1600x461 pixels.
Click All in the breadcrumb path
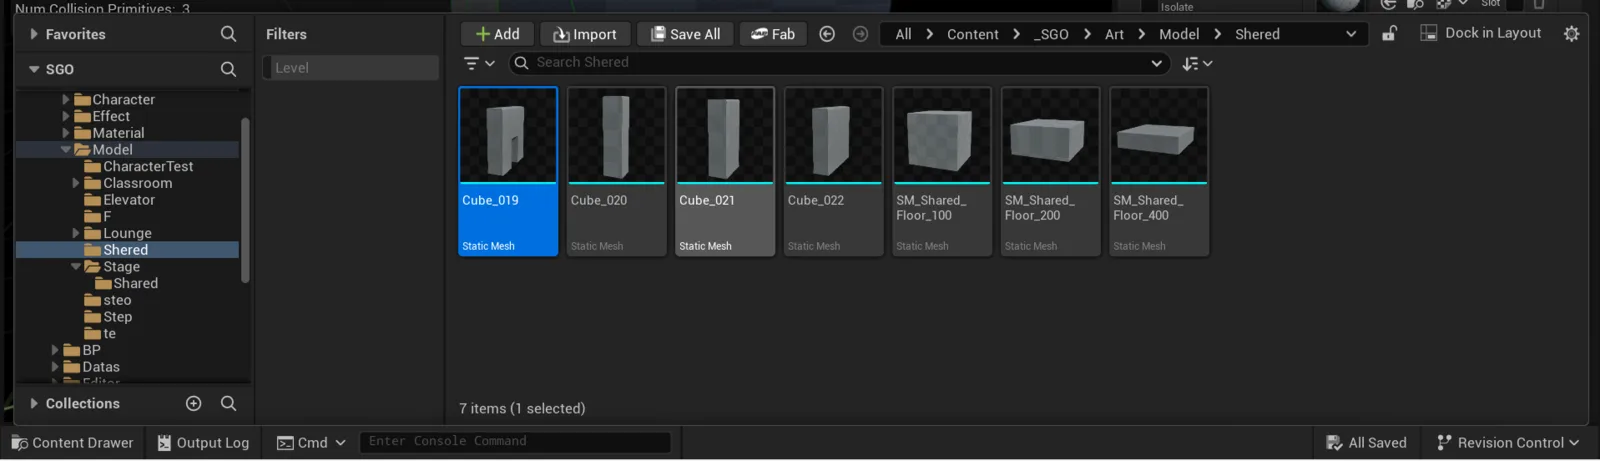(903, 34)
